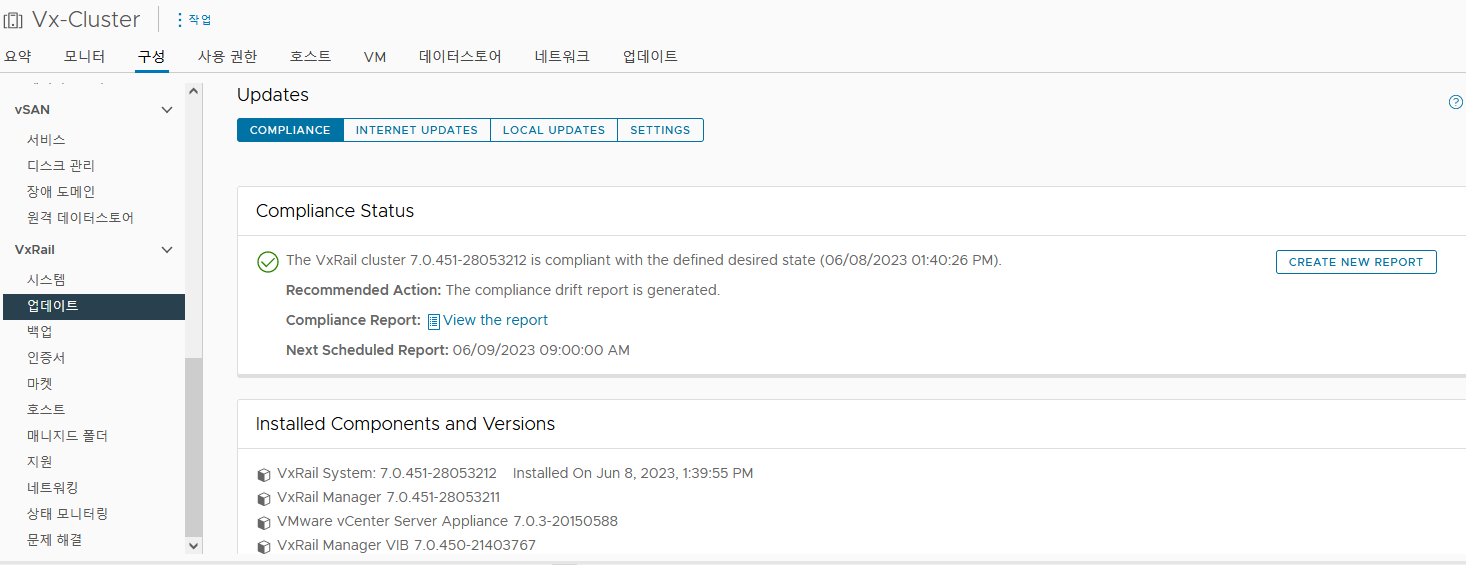This screenshot has width=1466, height=565.
Task: Open the 네트워크 tab
Action: pyautogui.click(x=562, y=57)
